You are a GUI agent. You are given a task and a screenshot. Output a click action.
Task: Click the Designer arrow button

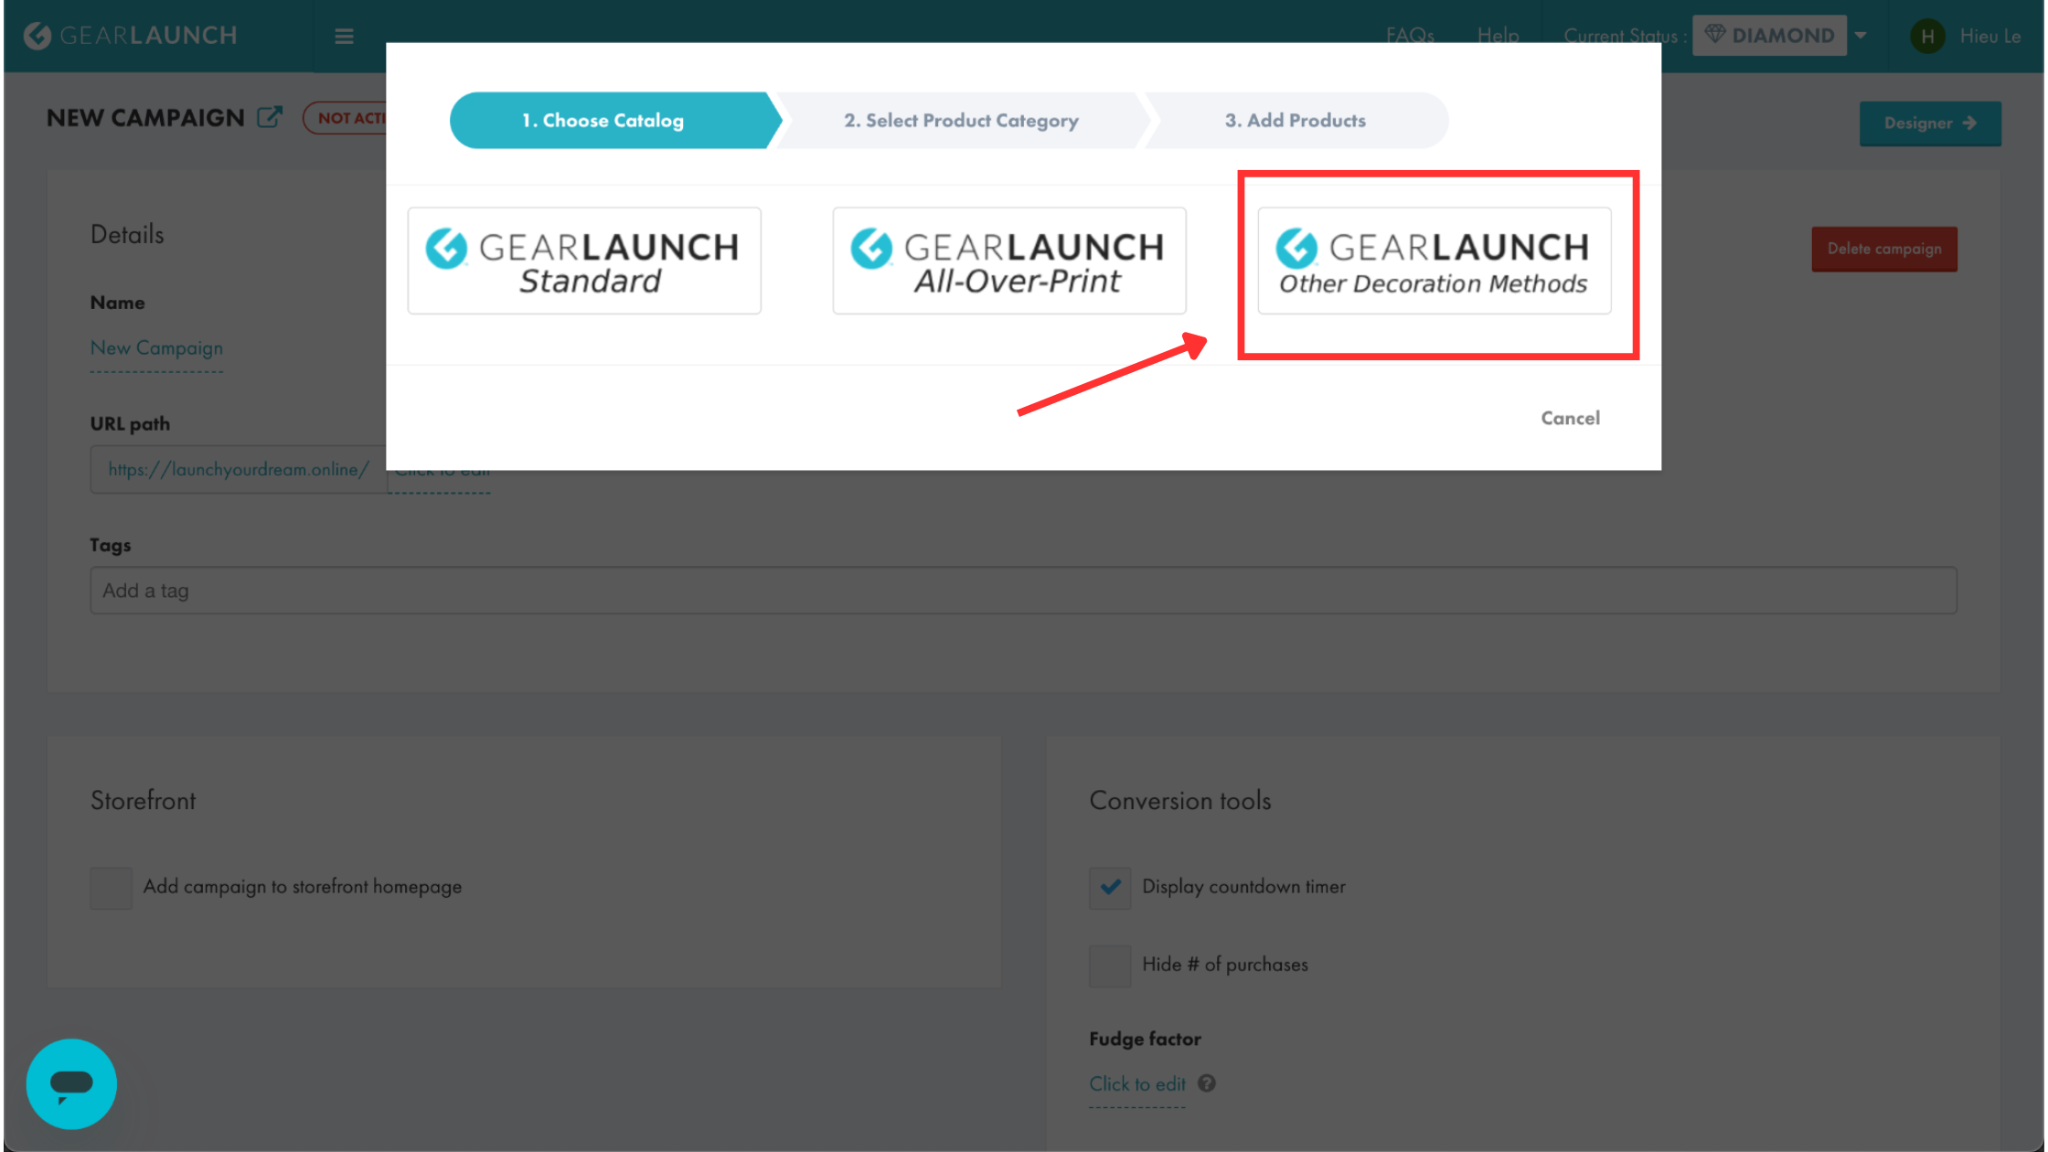(x=1929, y=123)
